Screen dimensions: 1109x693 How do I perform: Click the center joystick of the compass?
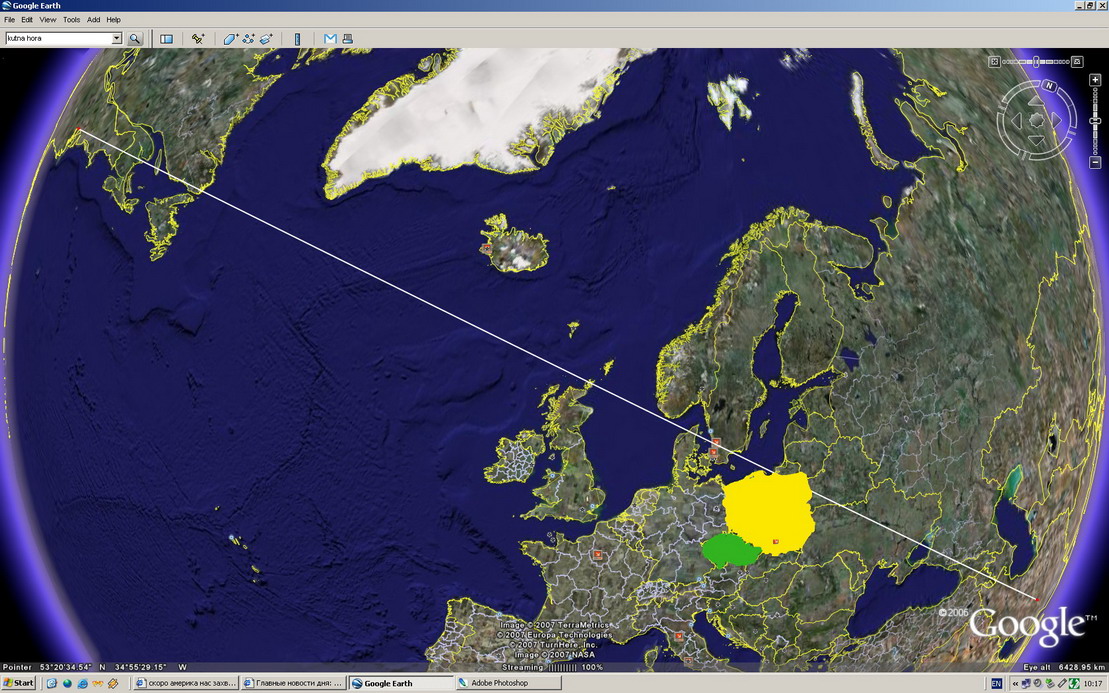point(1036,121)
